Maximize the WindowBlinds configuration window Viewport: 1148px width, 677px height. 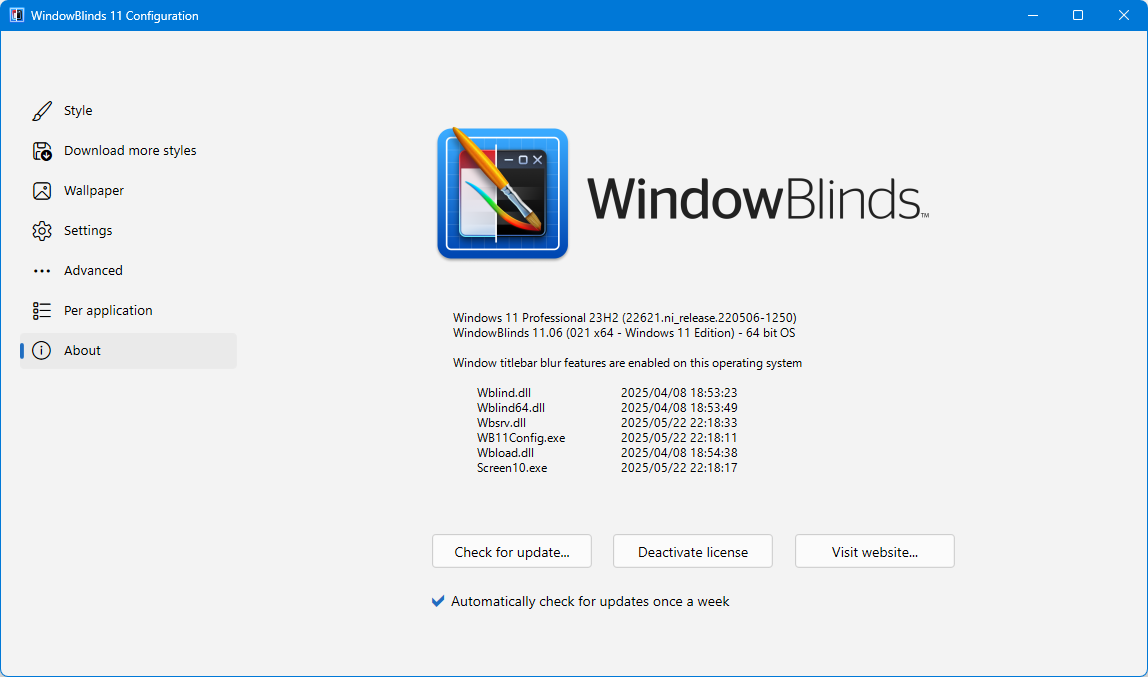(x=1078, y=15)
